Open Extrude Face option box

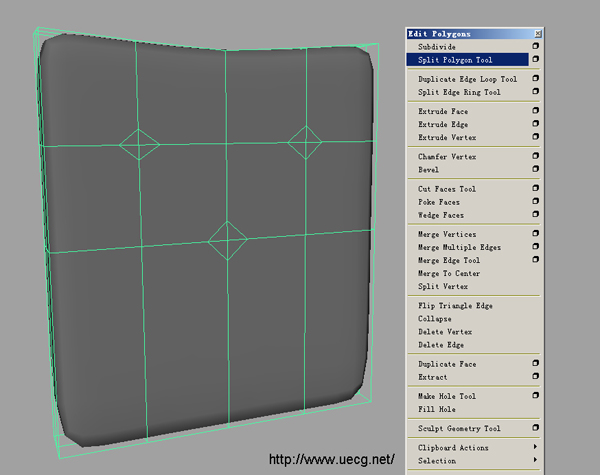point(535,110)
